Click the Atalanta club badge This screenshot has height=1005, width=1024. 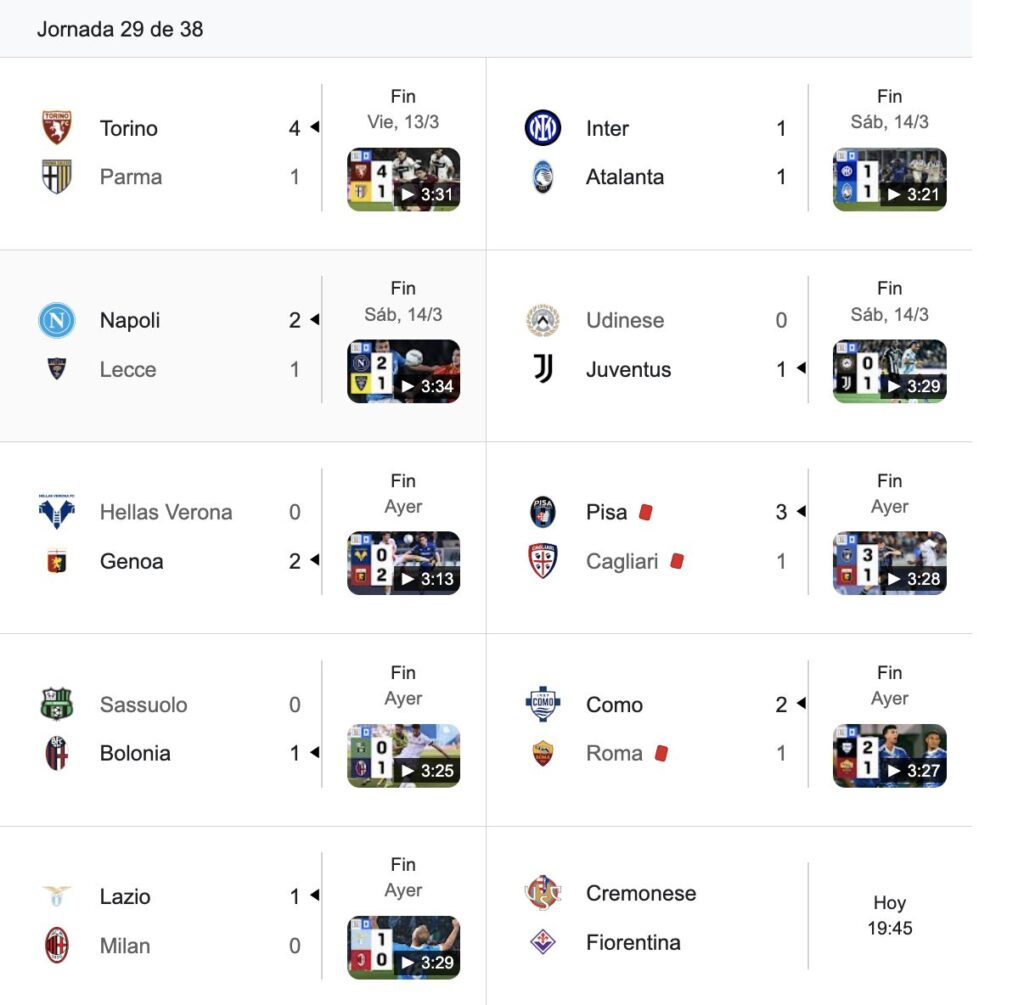[x=543, y=177]
